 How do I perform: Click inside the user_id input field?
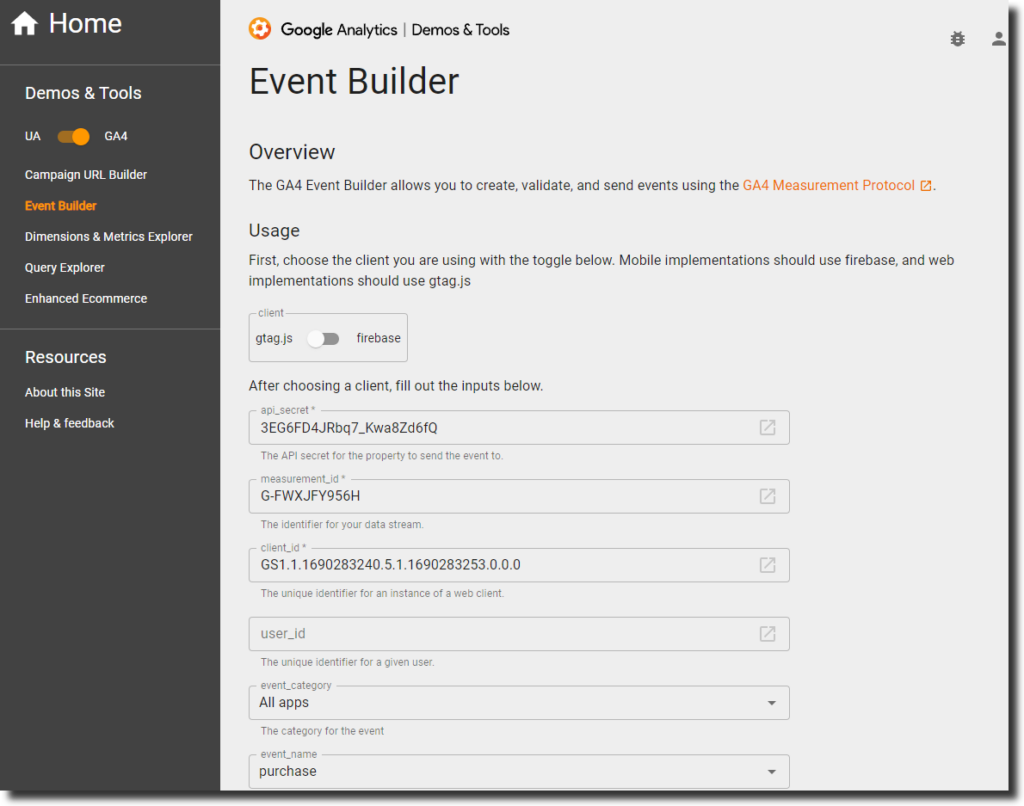tap(450, 633)
